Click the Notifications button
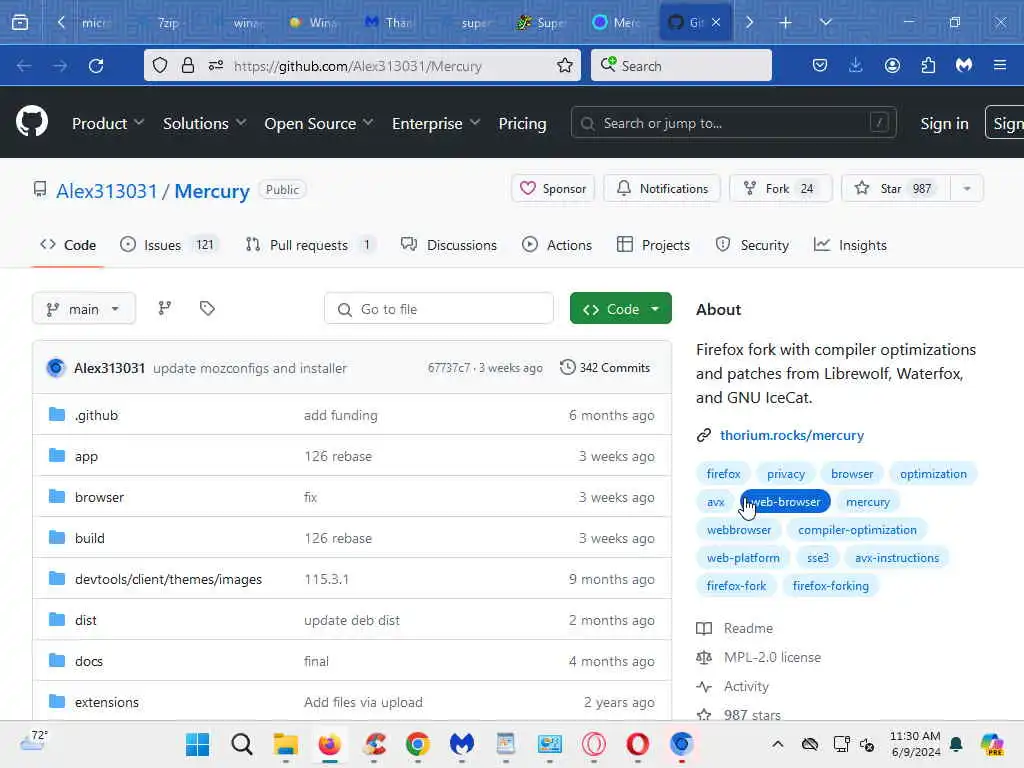Screen dimensions: 1024x768 [662, 189]
